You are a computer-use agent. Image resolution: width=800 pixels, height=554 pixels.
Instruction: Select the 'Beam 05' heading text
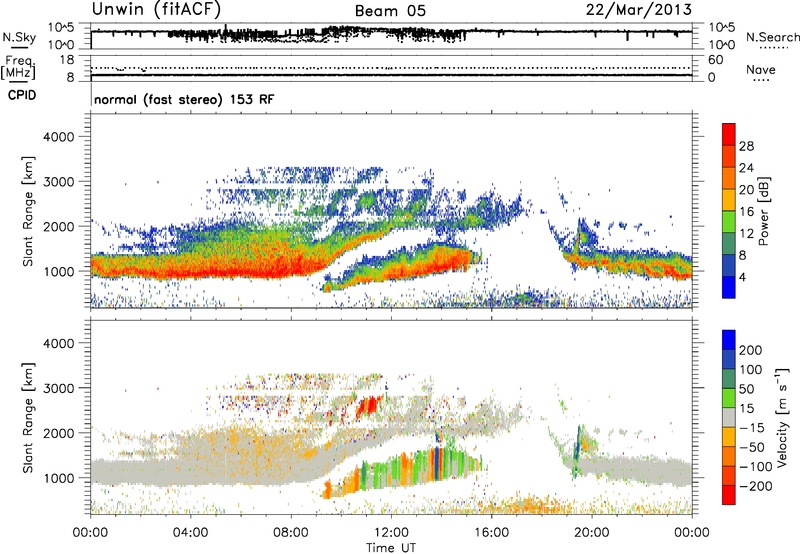[x=390, y=11]
